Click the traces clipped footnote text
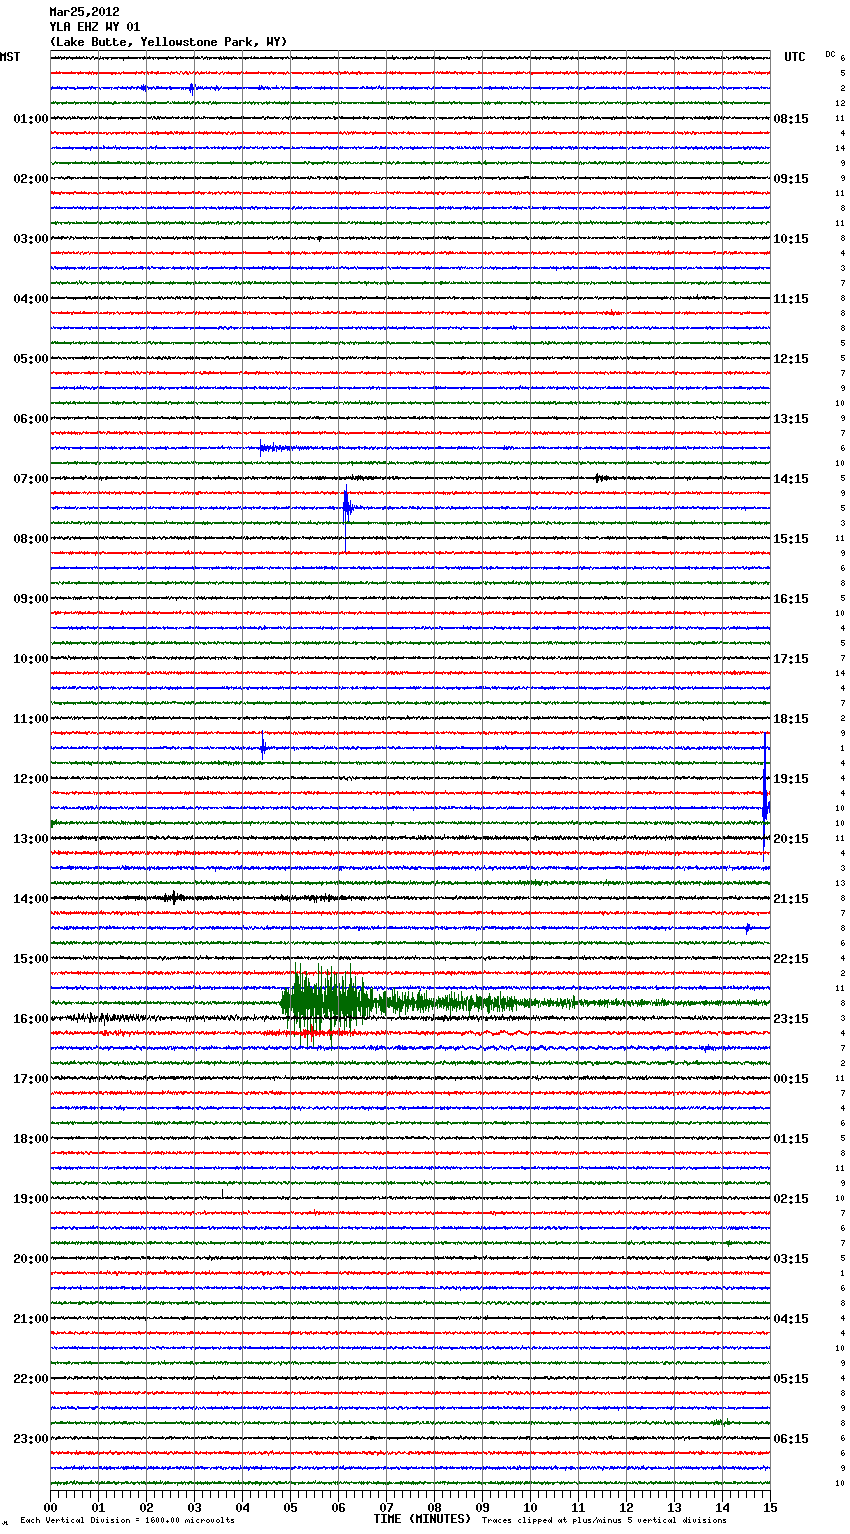This screenshot has width=850, height=1534. click(604, 1520)
